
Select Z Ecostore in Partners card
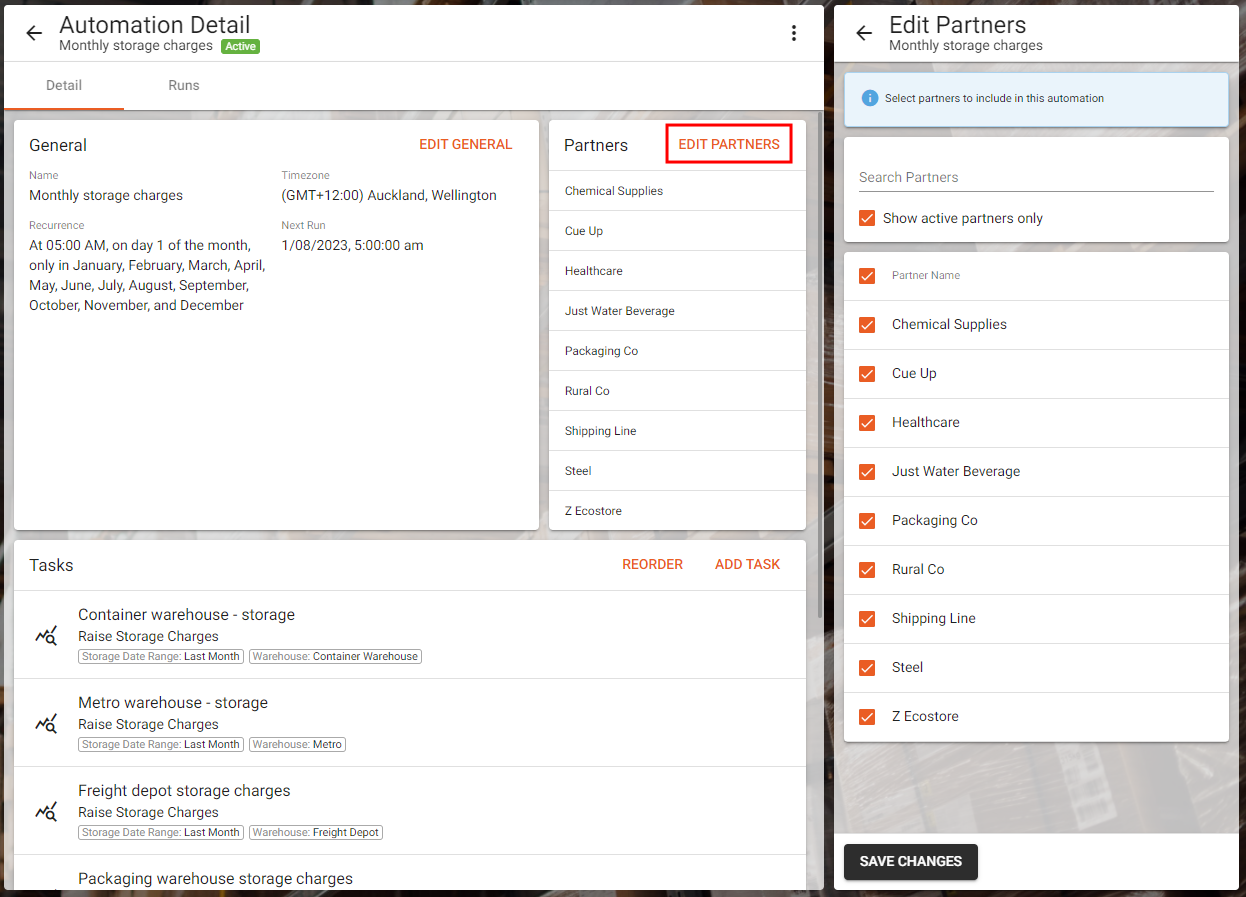pos(677,511)
